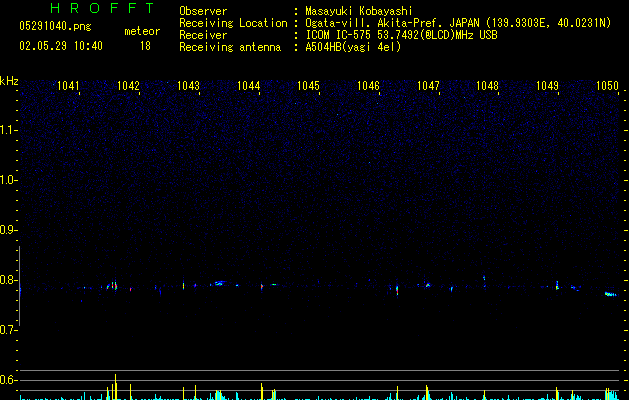Click the meteor label

[x=142, y=31]
